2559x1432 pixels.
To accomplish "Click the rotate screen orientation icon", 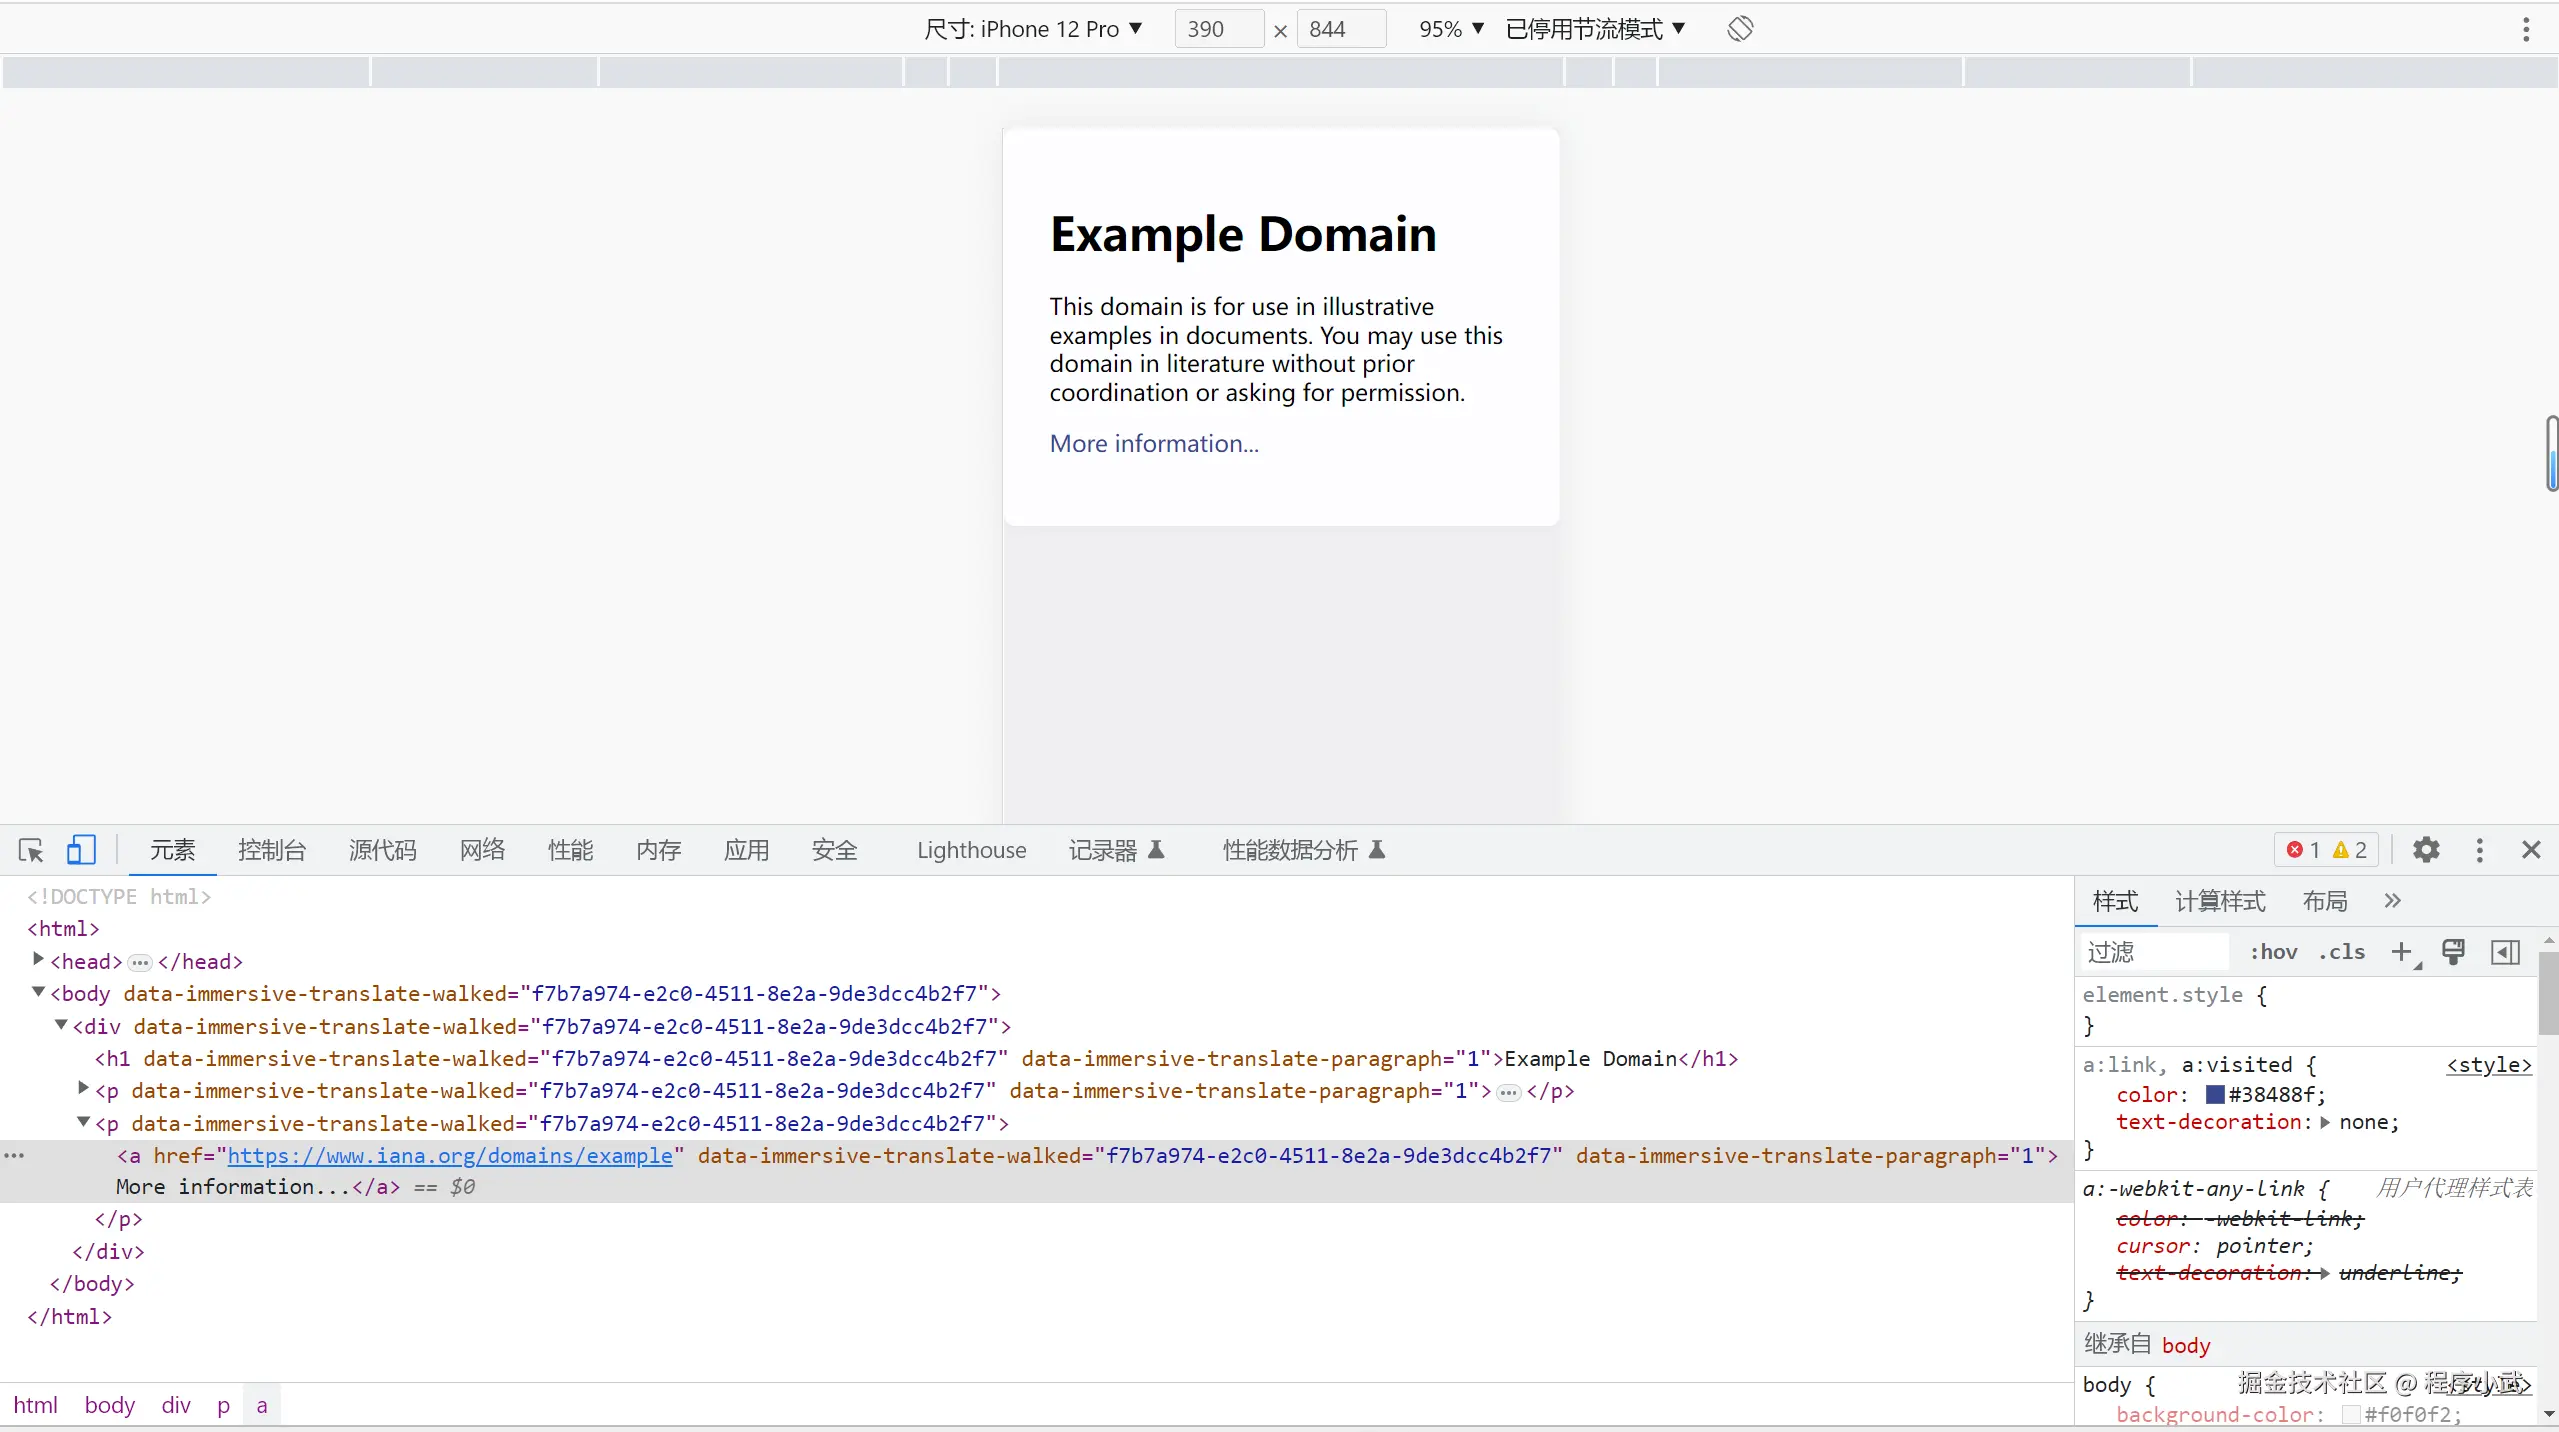I will tap(1740, 29).
